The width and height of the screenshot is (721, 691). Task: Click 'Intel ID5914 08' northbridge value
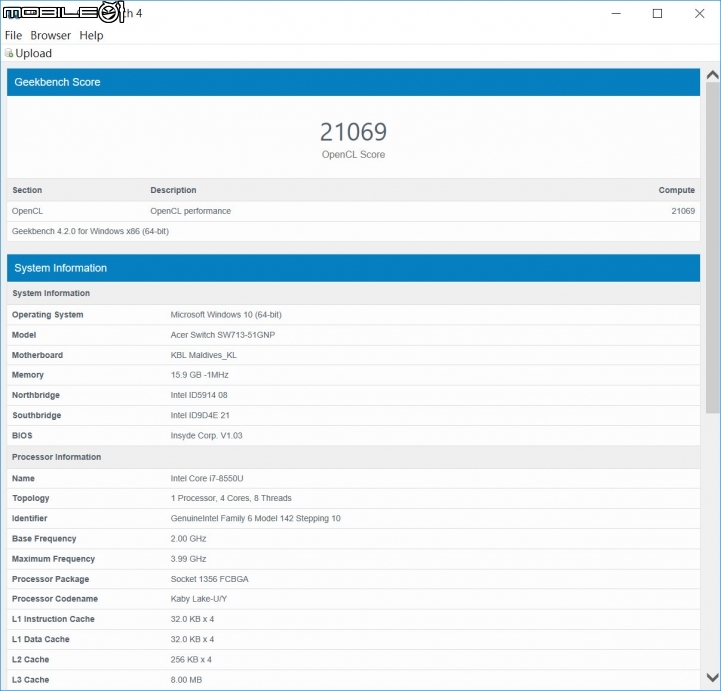pyautogui.click(x=199, y=395)
